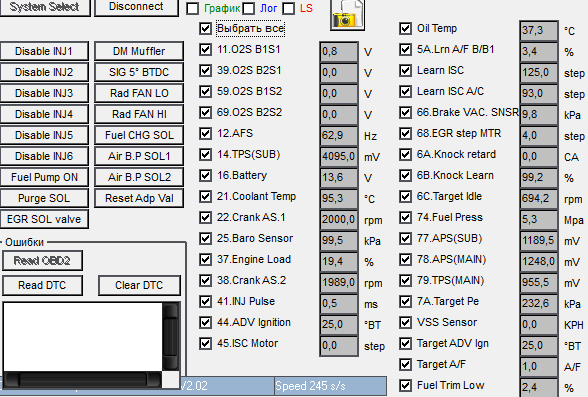Activate Fuel Pump ON test

pyautogui.click(x=44, y=177)
